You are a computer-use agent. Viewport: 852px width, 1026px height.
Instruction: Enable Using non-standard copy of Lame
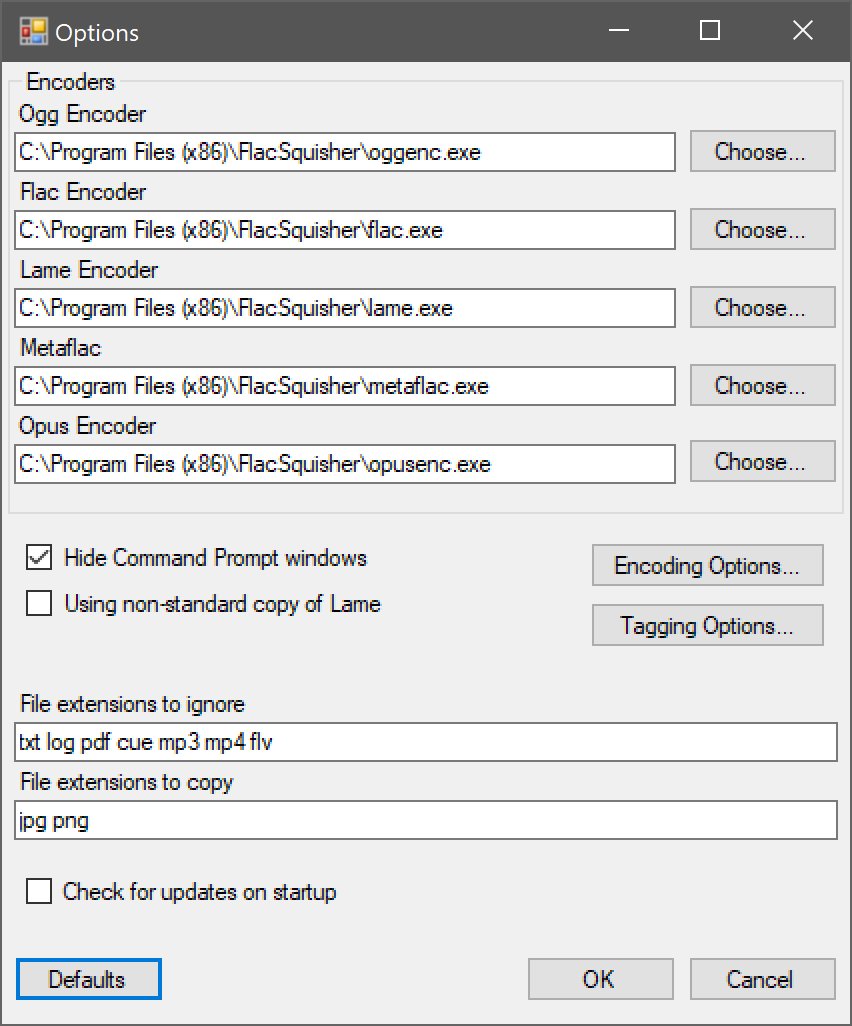pyautogui.click(x=40, y=604)
